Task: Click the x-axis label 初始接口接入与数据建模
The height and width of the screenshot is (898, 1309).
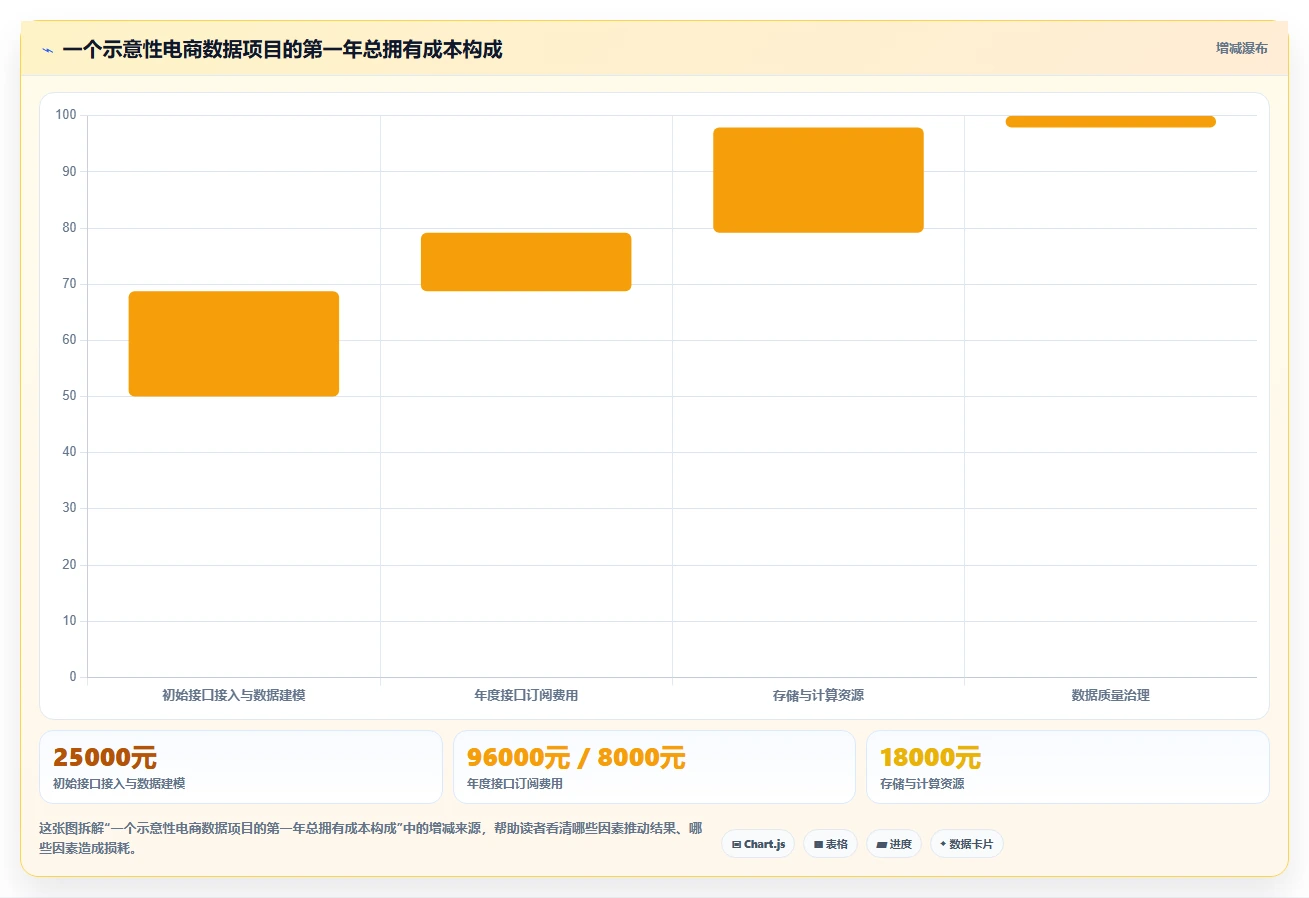Action: coord(234,695)
